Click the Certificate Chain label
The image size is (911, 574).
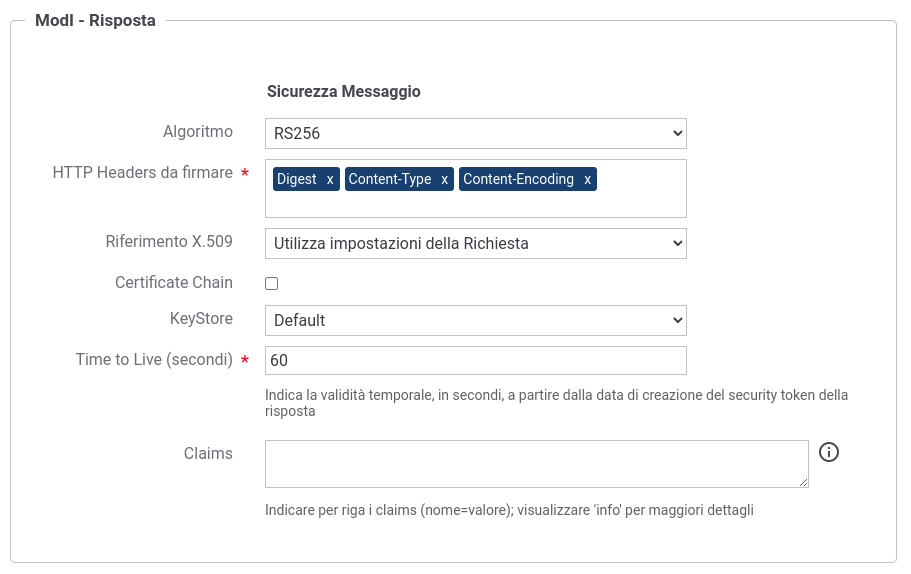174,282
